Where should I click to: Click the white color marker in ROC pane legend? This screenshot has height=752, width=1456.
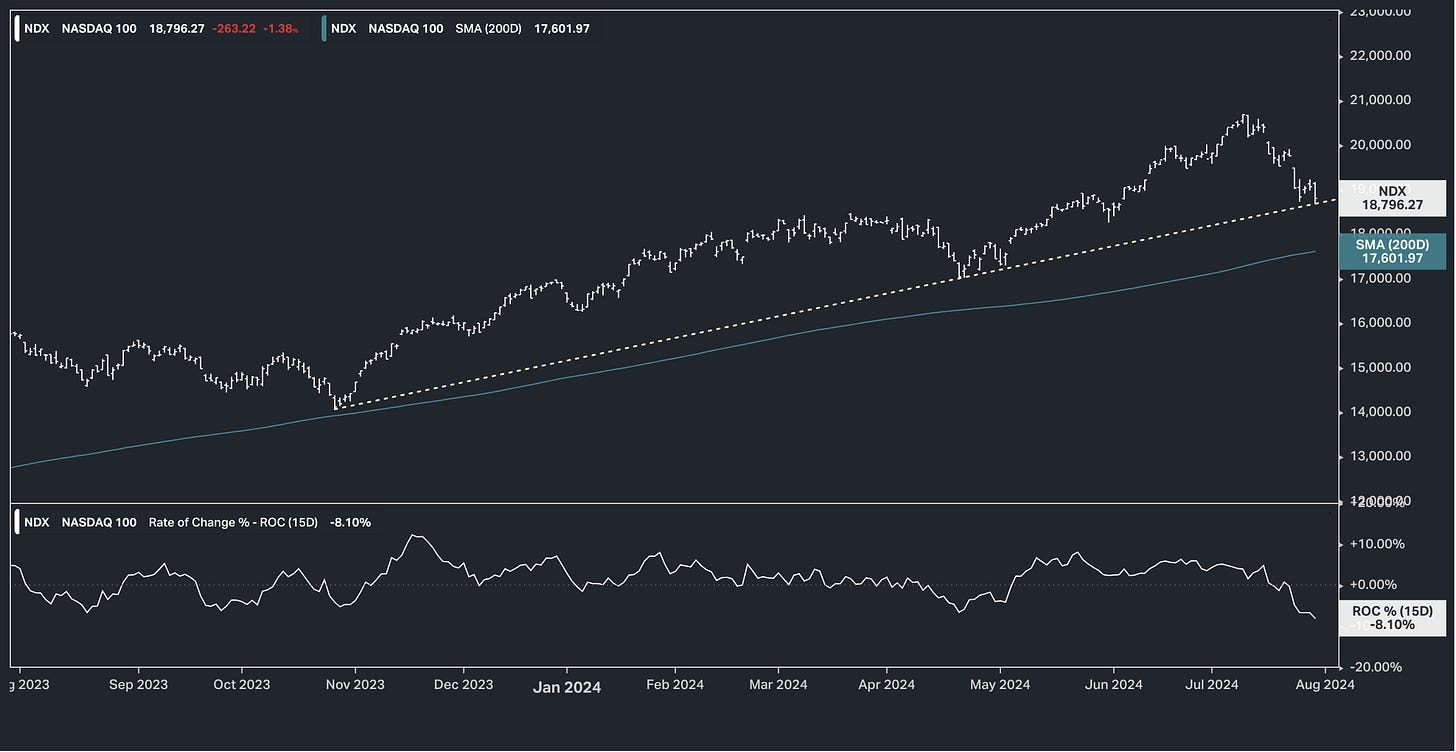[x=18, y=522]
